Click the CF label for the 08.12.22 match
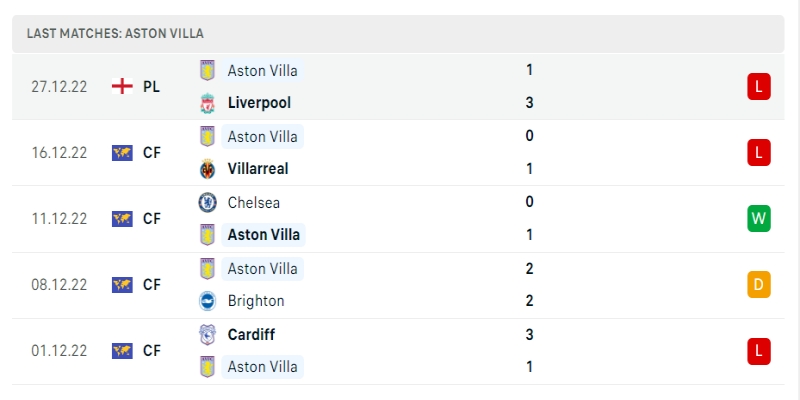The image size is (800, 400). pyautogui.click(x=152, y=284)
